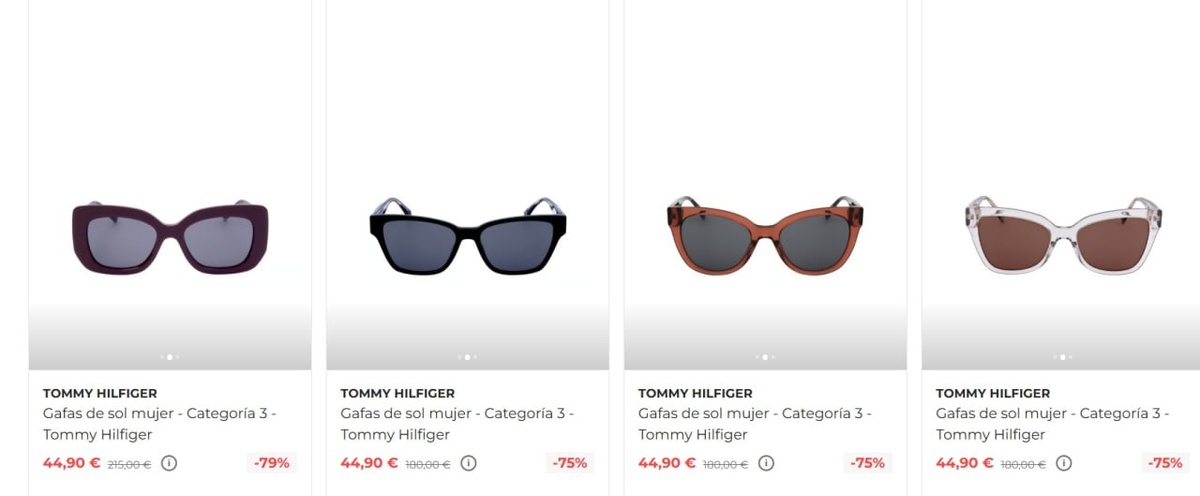Click the -79% discount badge
The image size is (1200, 496).
point(272,463)
